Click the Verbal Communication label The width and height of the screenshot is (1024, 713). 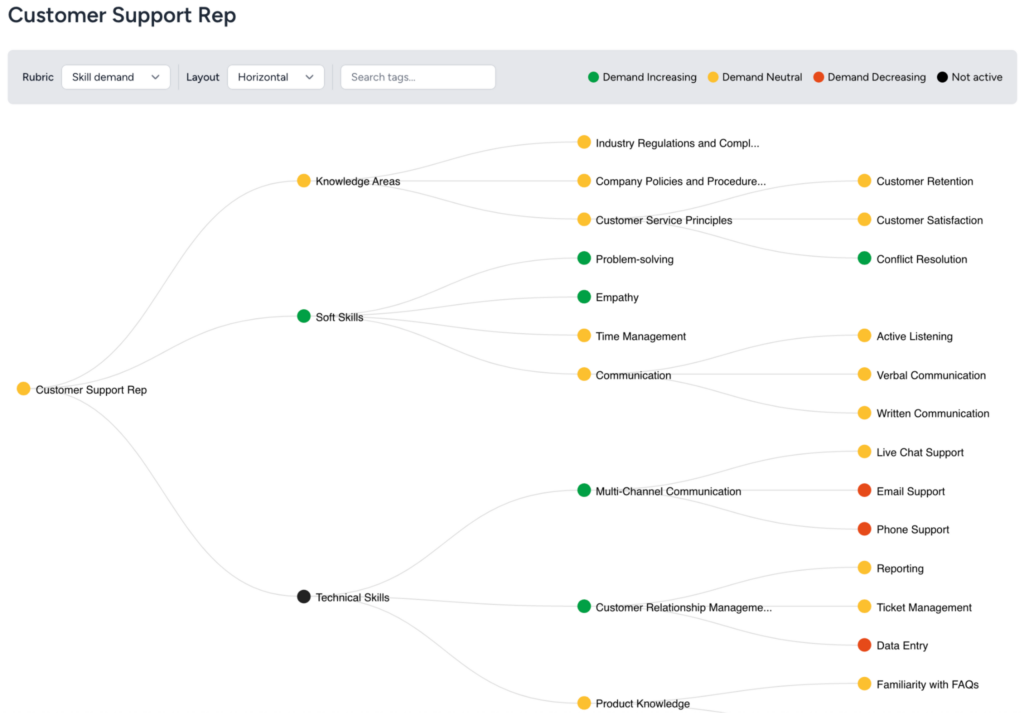[931, 375]
